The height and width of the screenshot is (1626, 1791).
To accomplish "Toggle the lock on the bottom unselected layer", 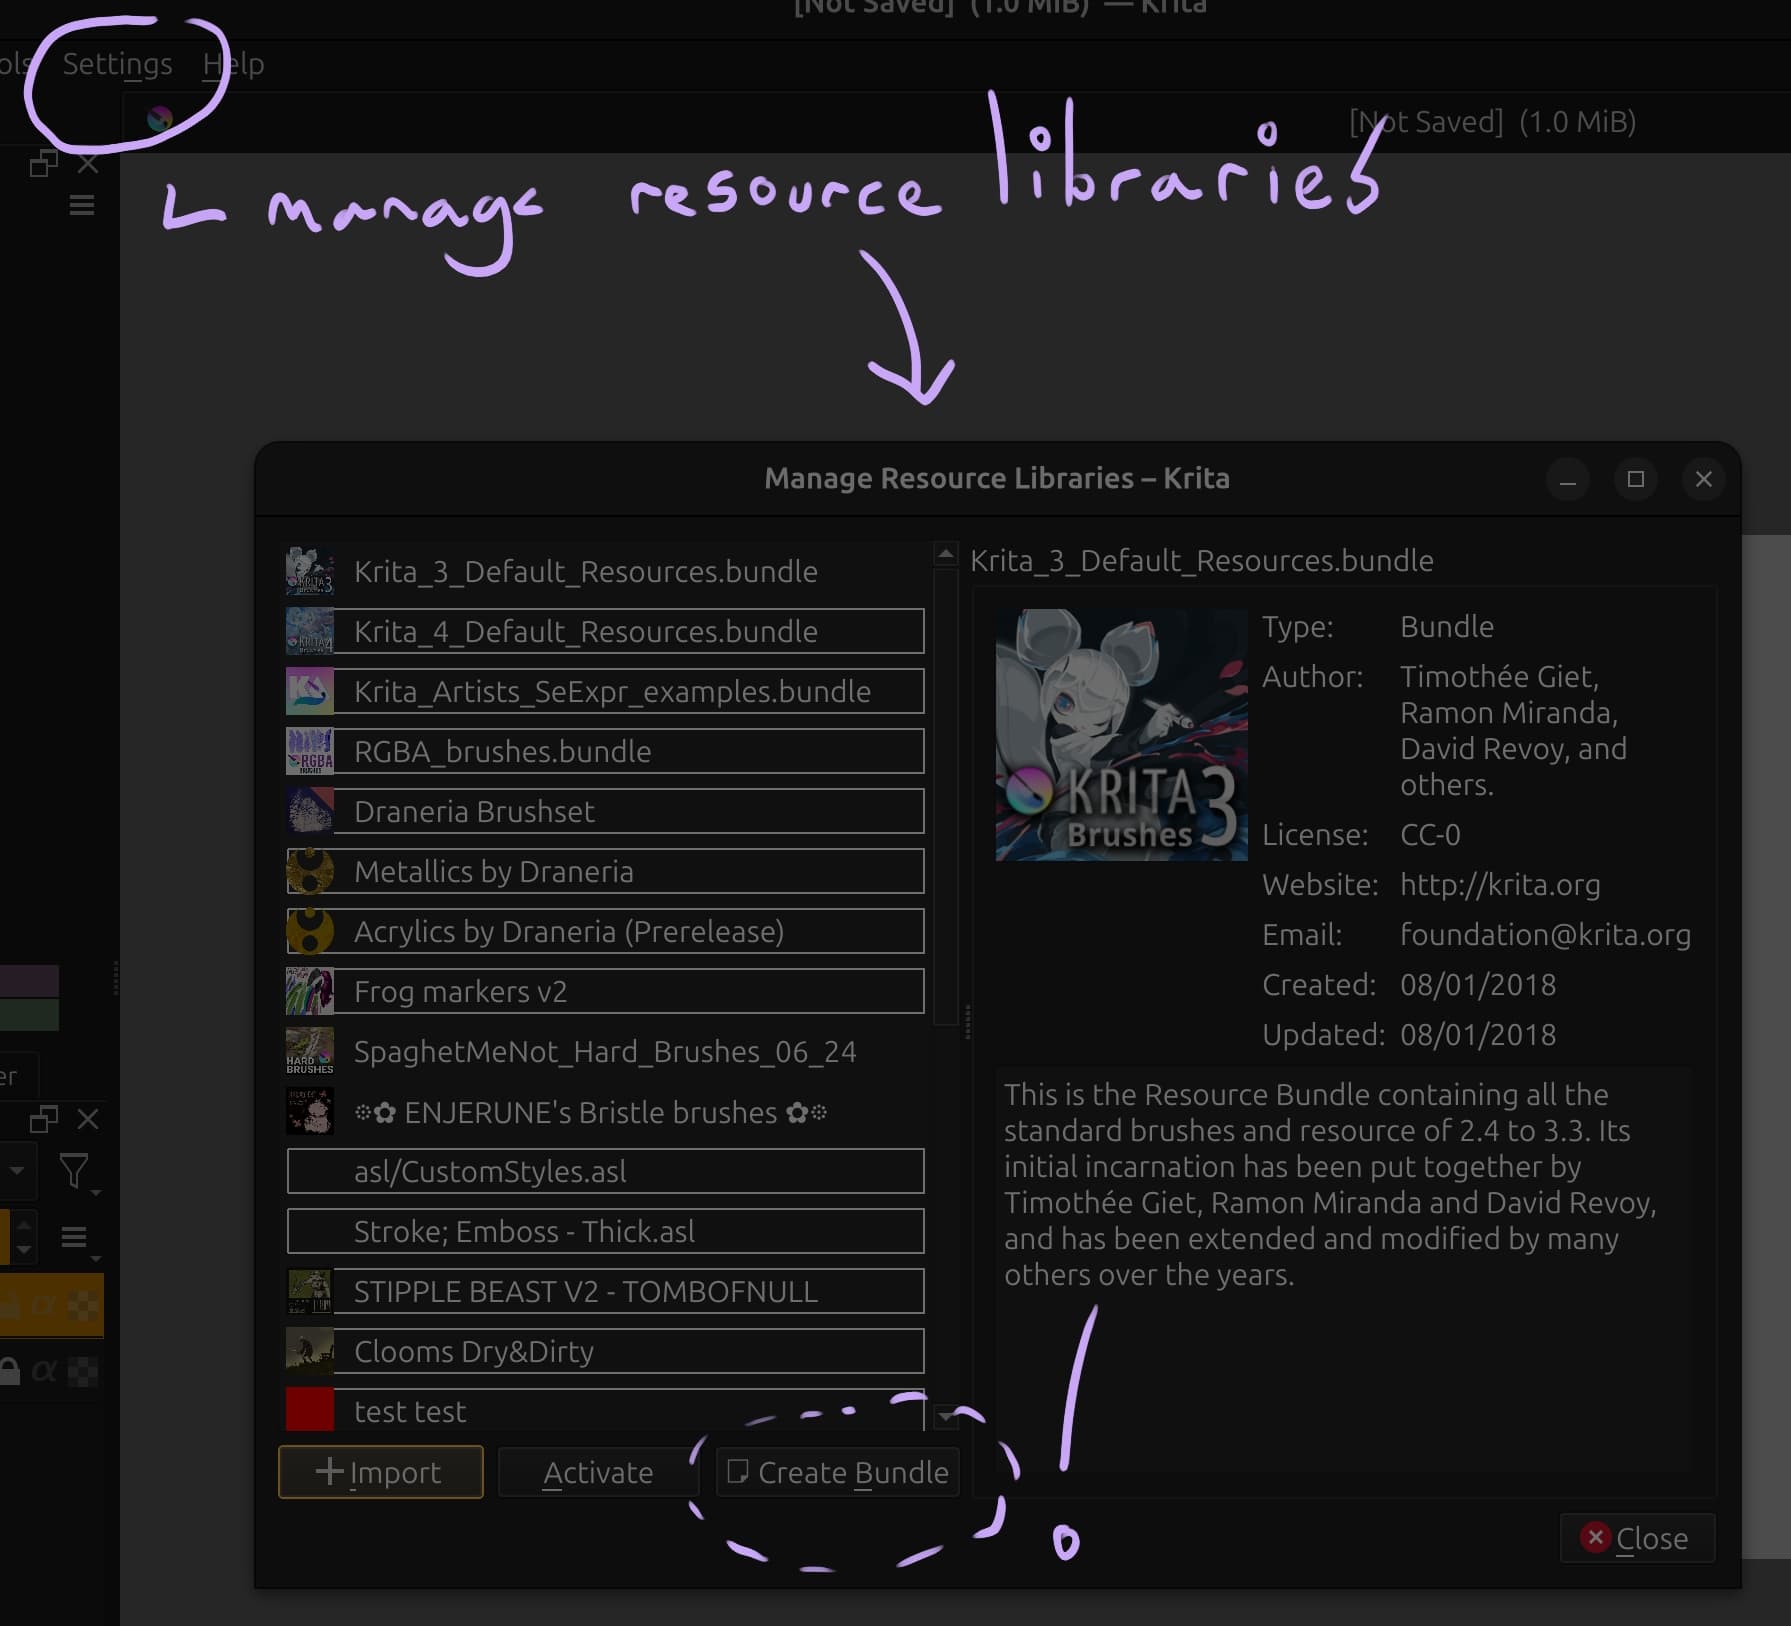I will [x=9, y=1370].
